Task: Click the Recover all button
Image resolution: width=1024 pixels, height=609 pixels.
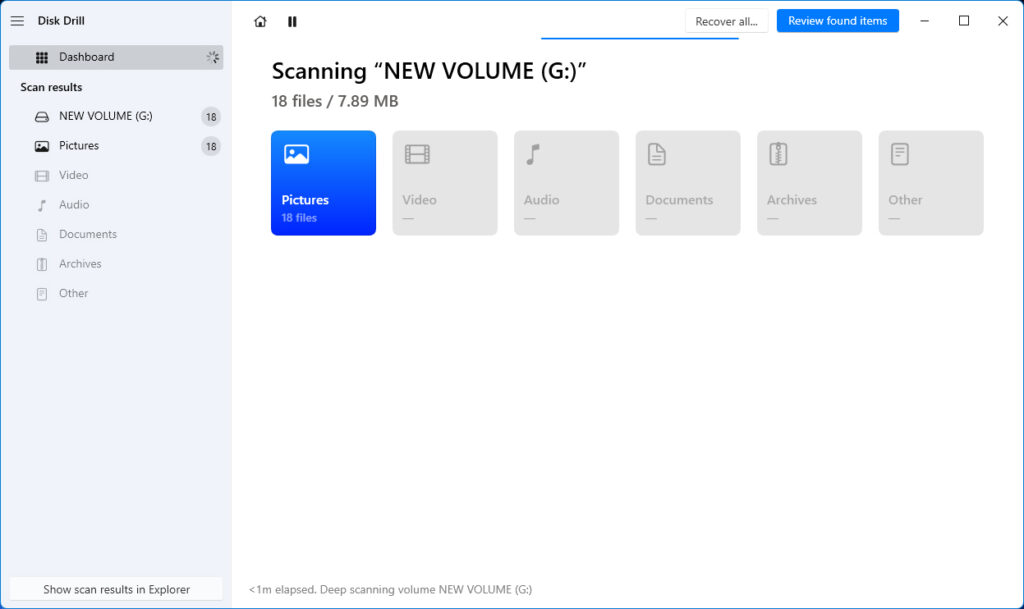Action: [726, 20]
